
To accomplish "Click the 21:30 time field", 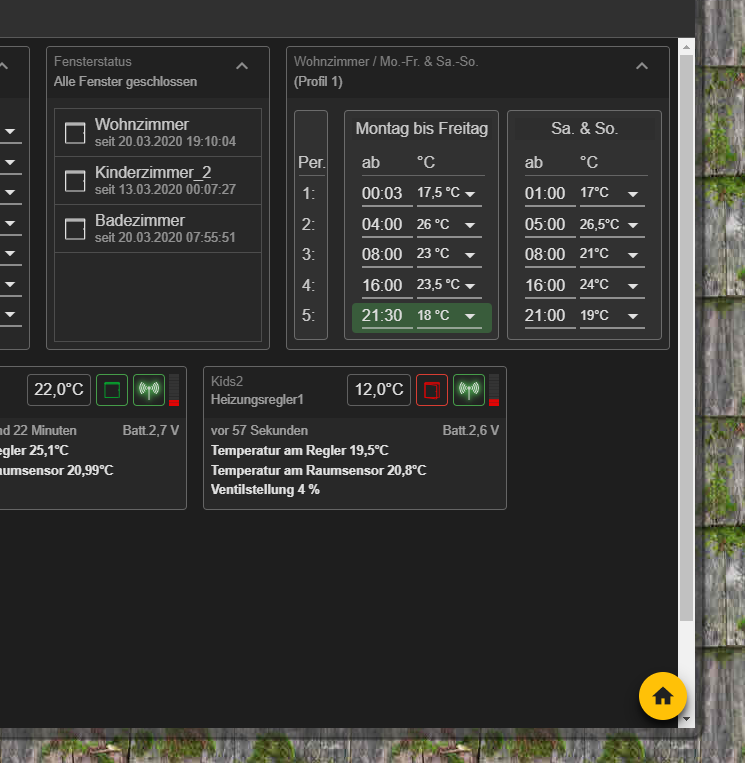I will [x=382, y=316].
